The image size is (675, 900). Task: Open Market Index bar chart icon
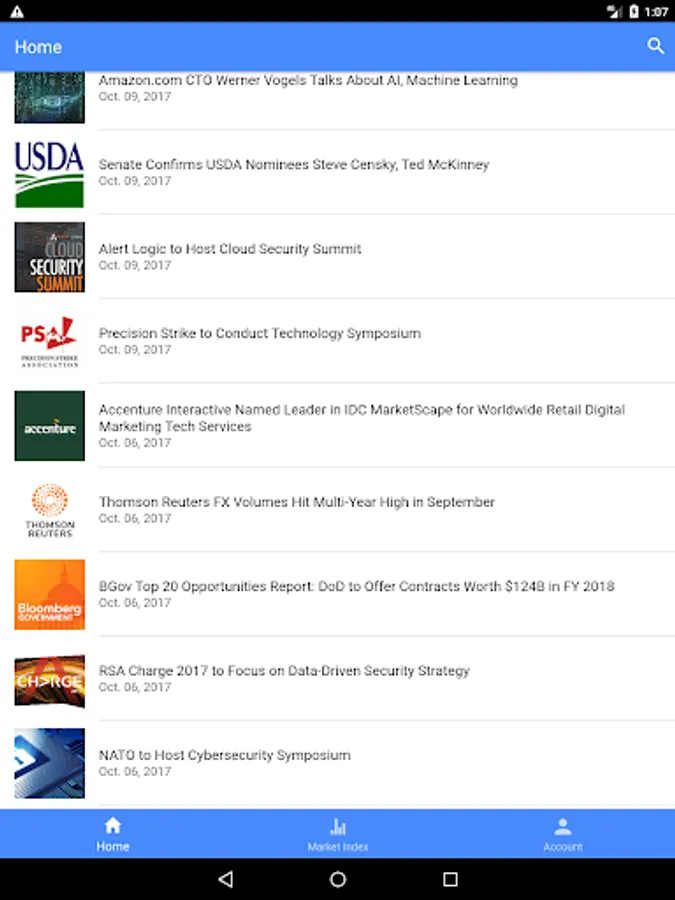tap(338, 827)
